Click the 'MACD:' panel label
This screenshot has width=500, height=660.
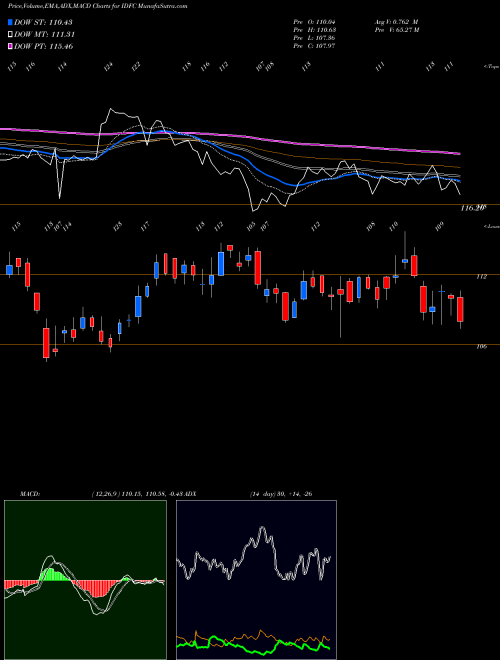30,494
